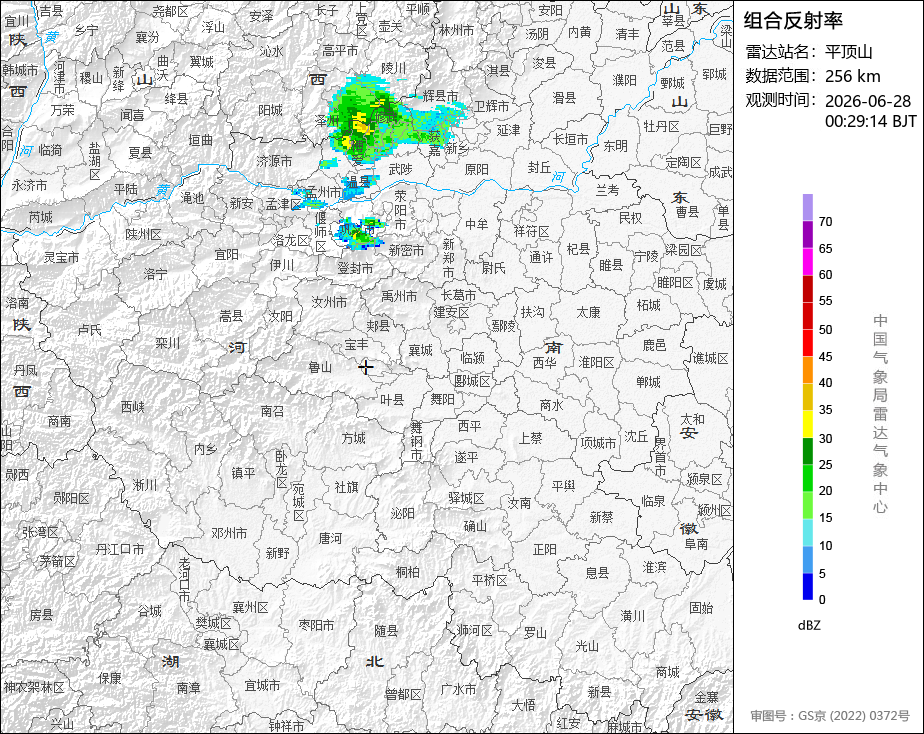The height and width of the screenshot is (734, 924).
Task: Click the 叶县 label on the map
Action: pyautogui.click(x=392, y=400)
